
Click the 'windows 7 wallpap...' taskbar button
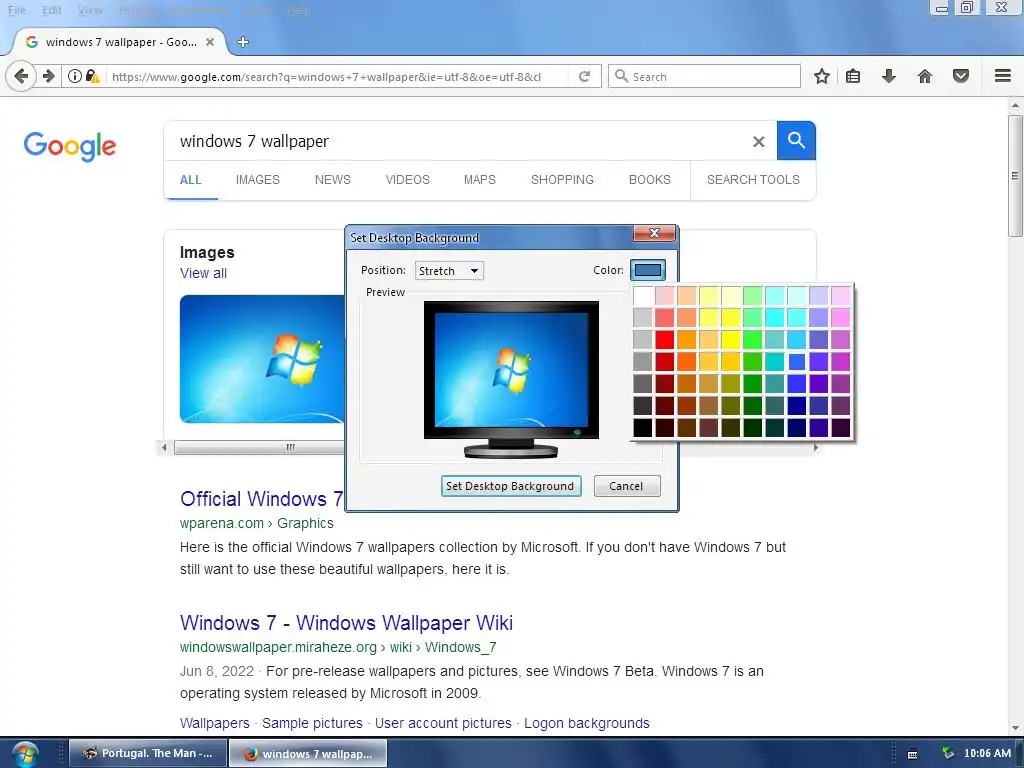(x=308, y=754)
